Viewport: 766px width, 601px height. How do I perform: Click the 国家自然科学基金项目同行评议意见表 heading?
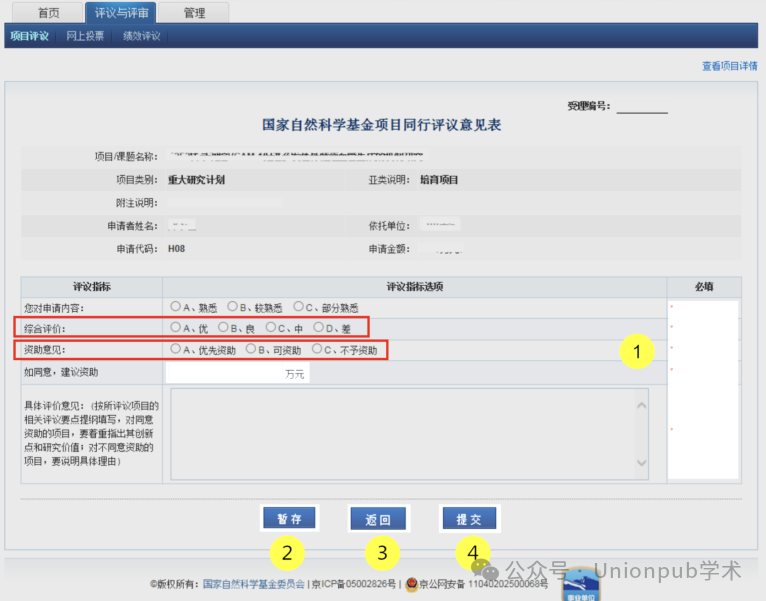(382, 125)
